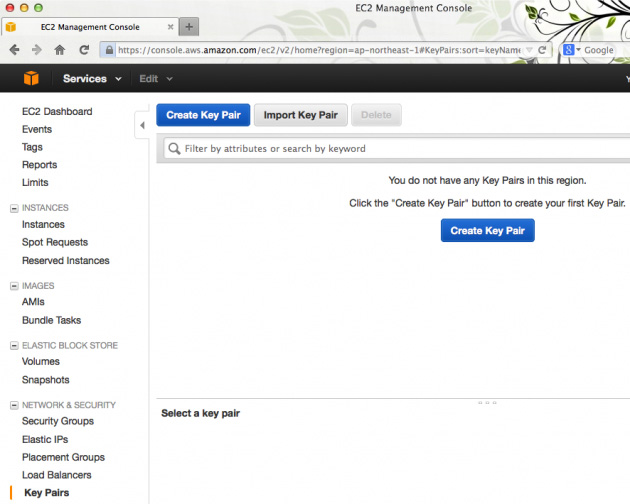Select Key Pairs in sidebar
Image resolution: width=630 pixels, height=504 pixels.
click(47, 493)
